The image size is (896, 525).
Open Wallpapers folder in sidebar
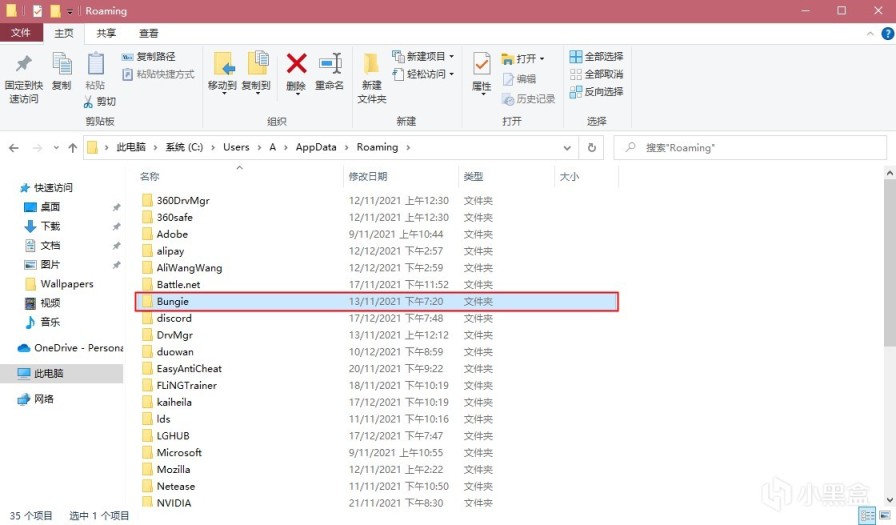(59, 284)
